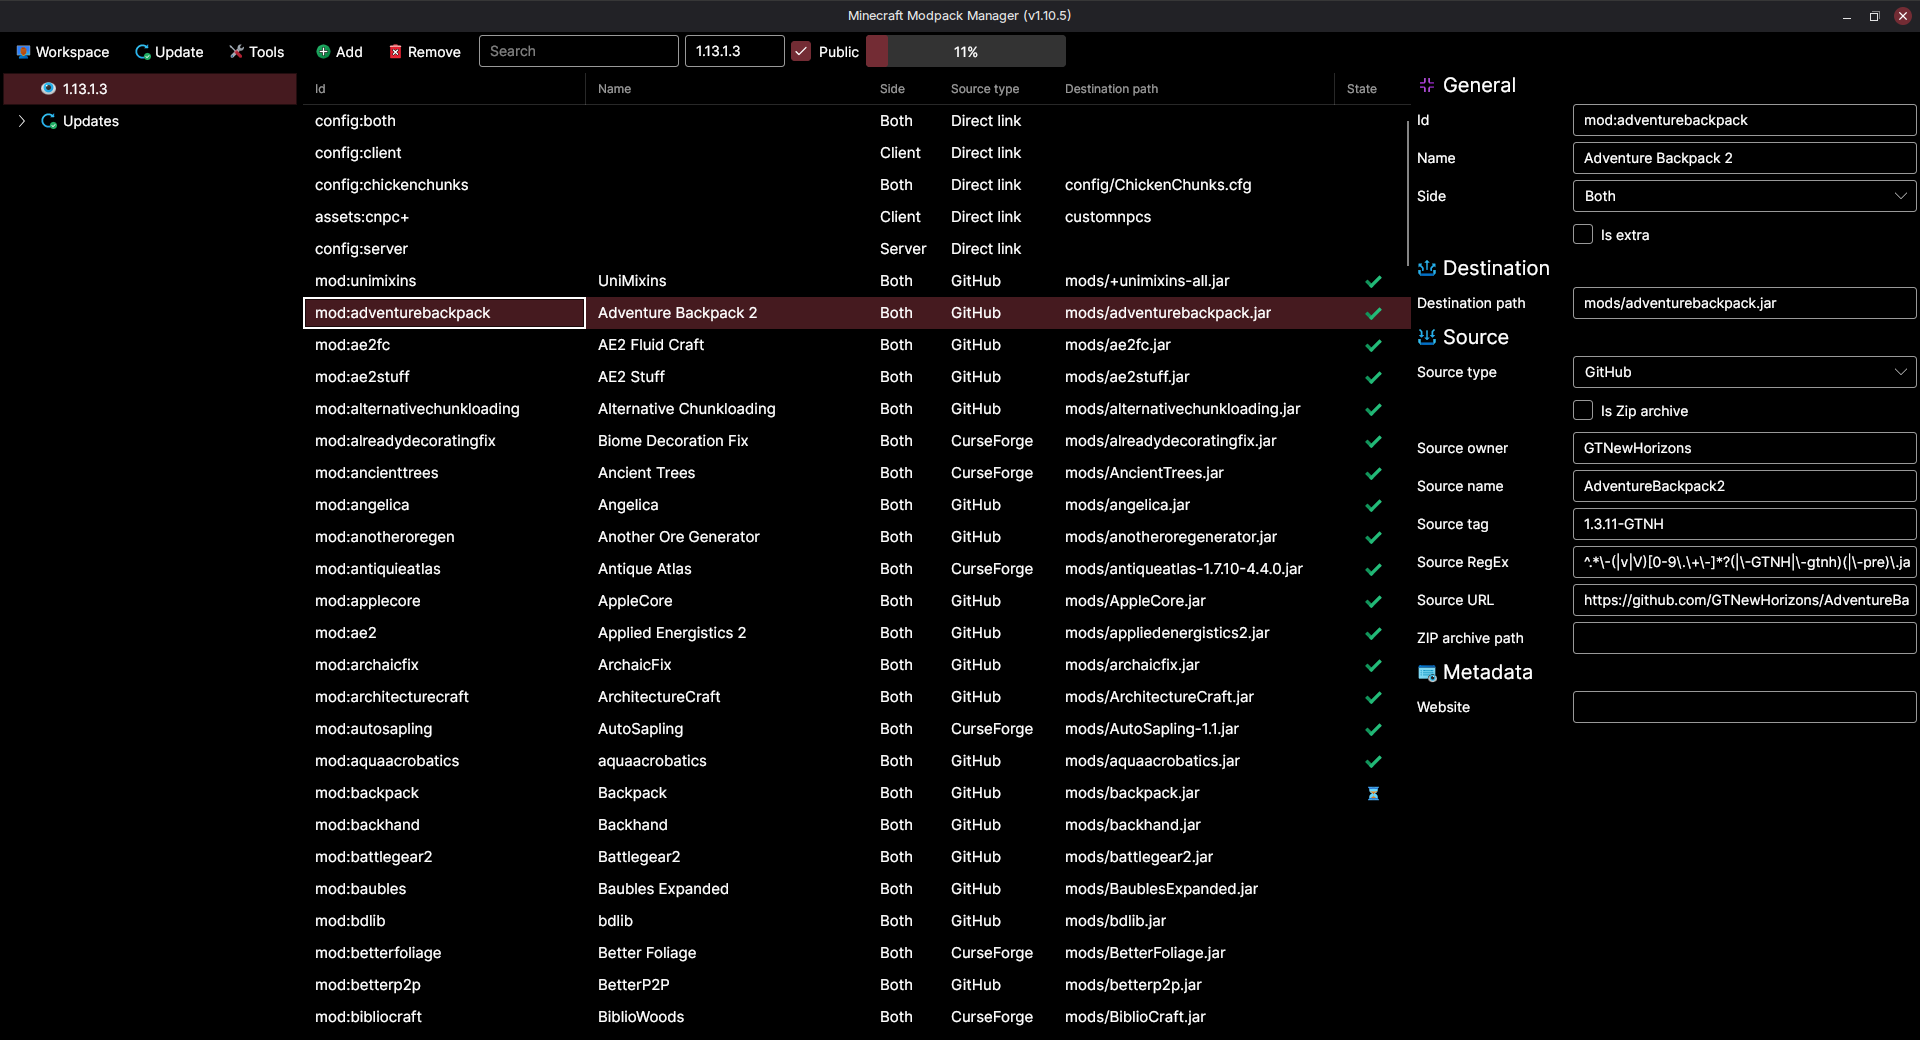Toggle the Public checkbox
The width and height of the screenshot is (1920, 1040).
[801, 52]
